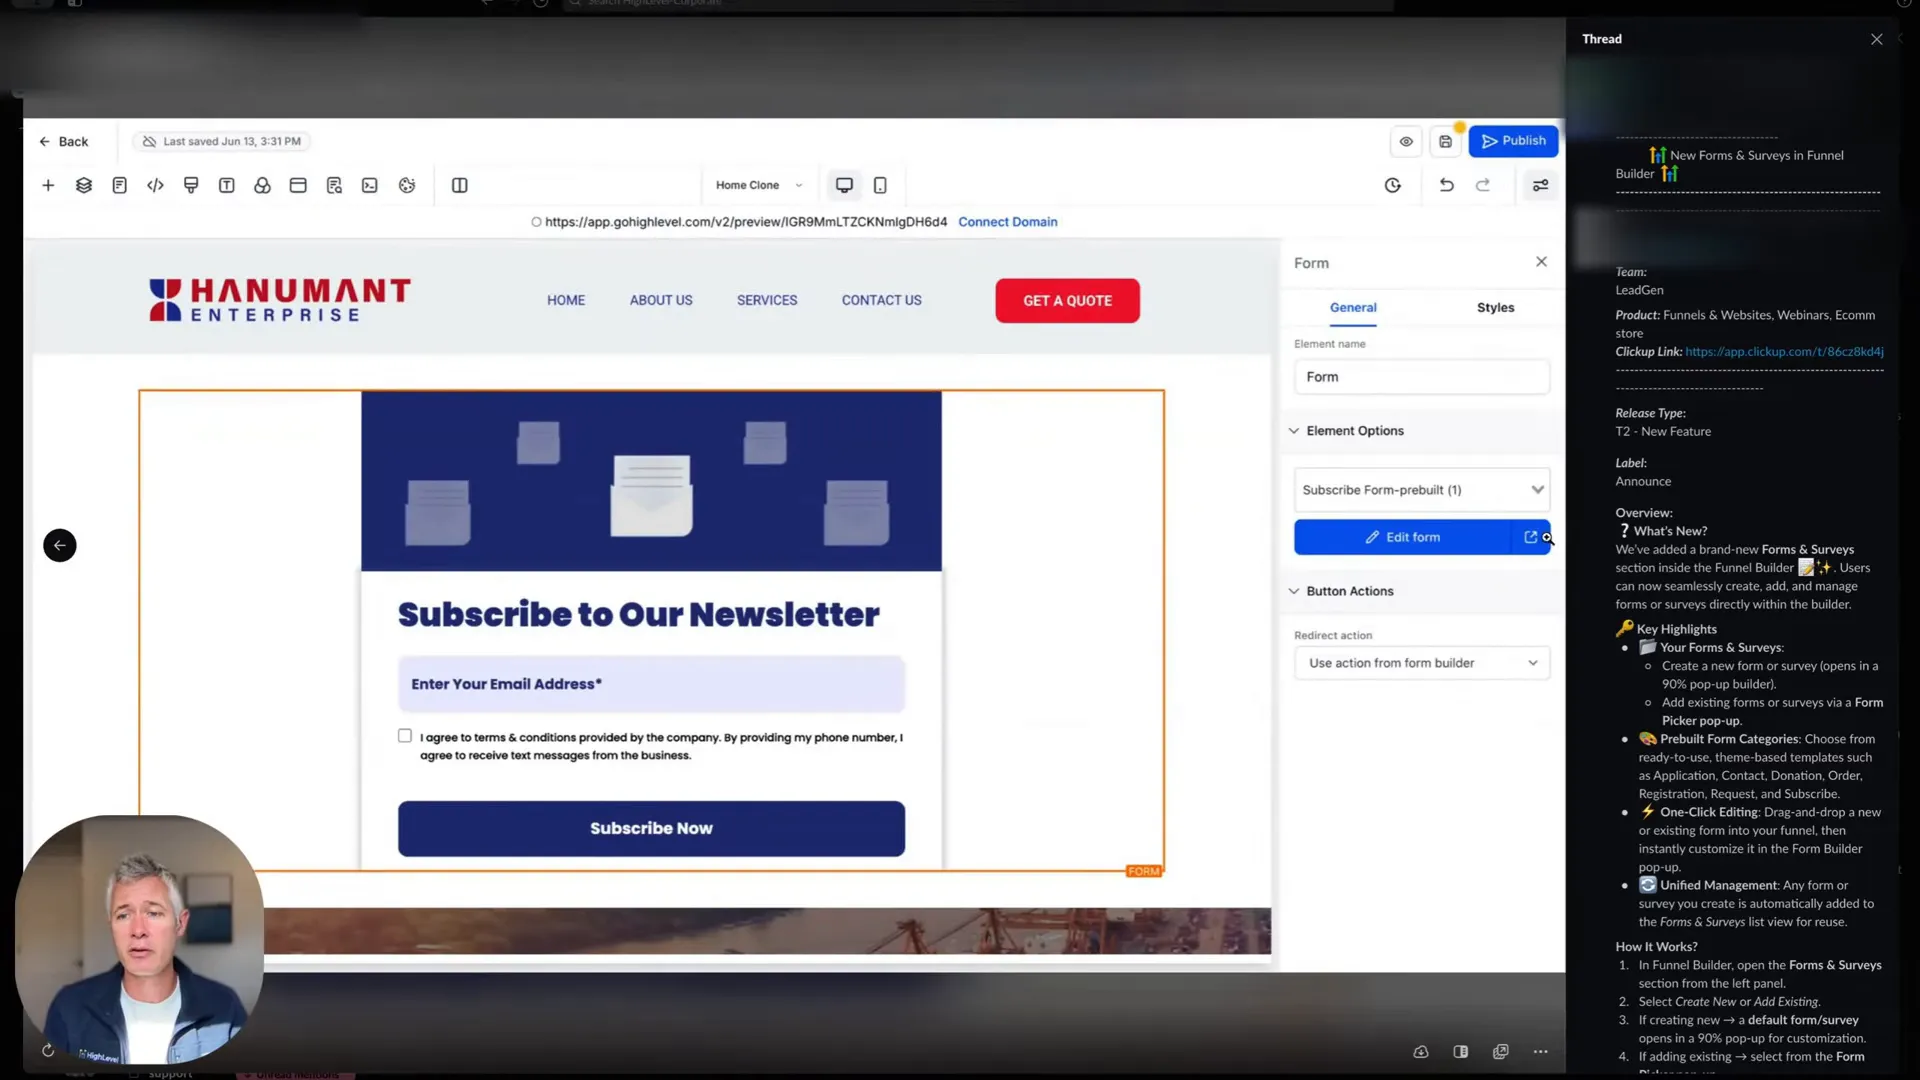The image size is (1920, 1080).
Task: Save the page with floppy icon
Action: point(1445,141)
